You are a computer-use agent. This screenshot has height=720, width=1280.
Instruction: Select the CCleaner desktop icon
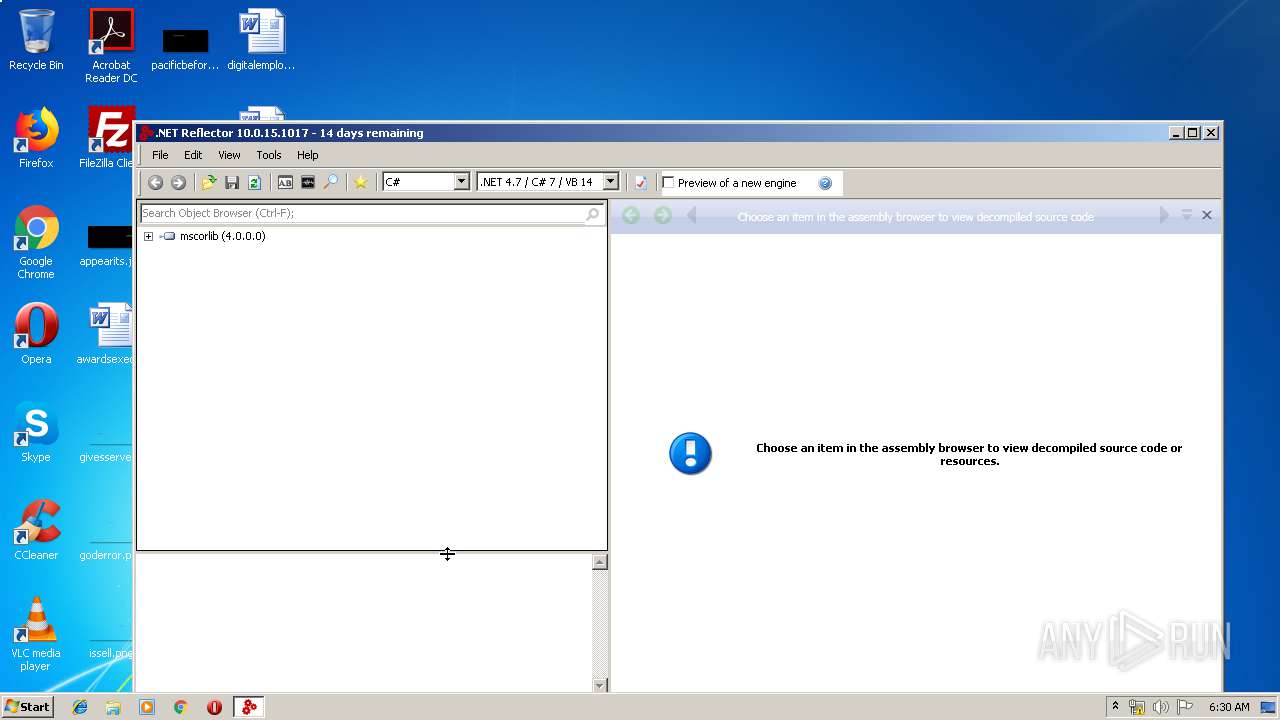coord(36,530)
